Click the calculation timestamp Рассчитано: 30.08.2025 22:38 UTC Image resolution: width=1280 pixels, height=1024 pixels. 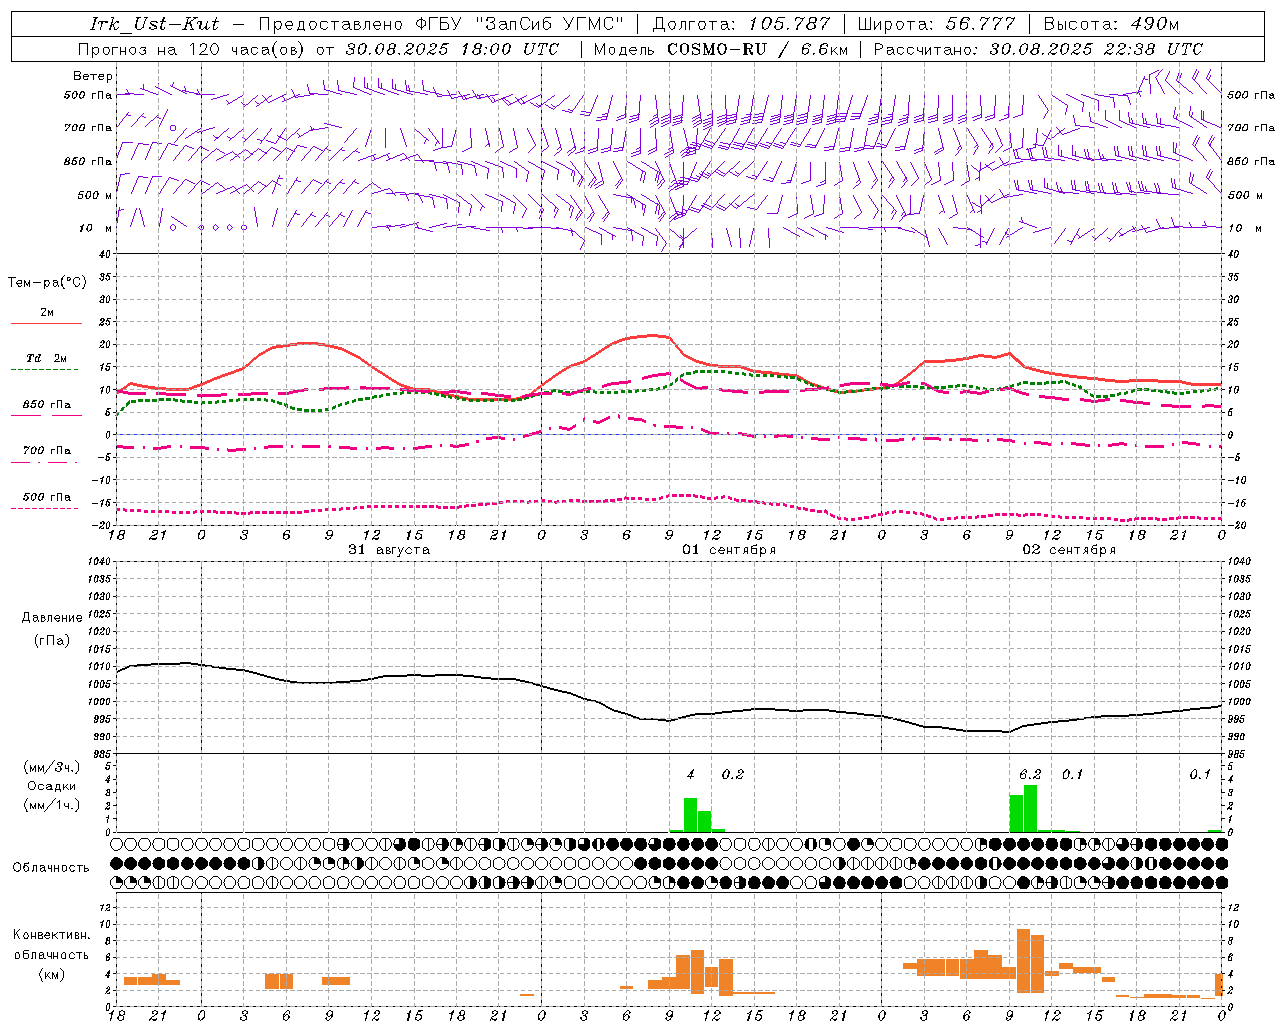[1038, 49]
